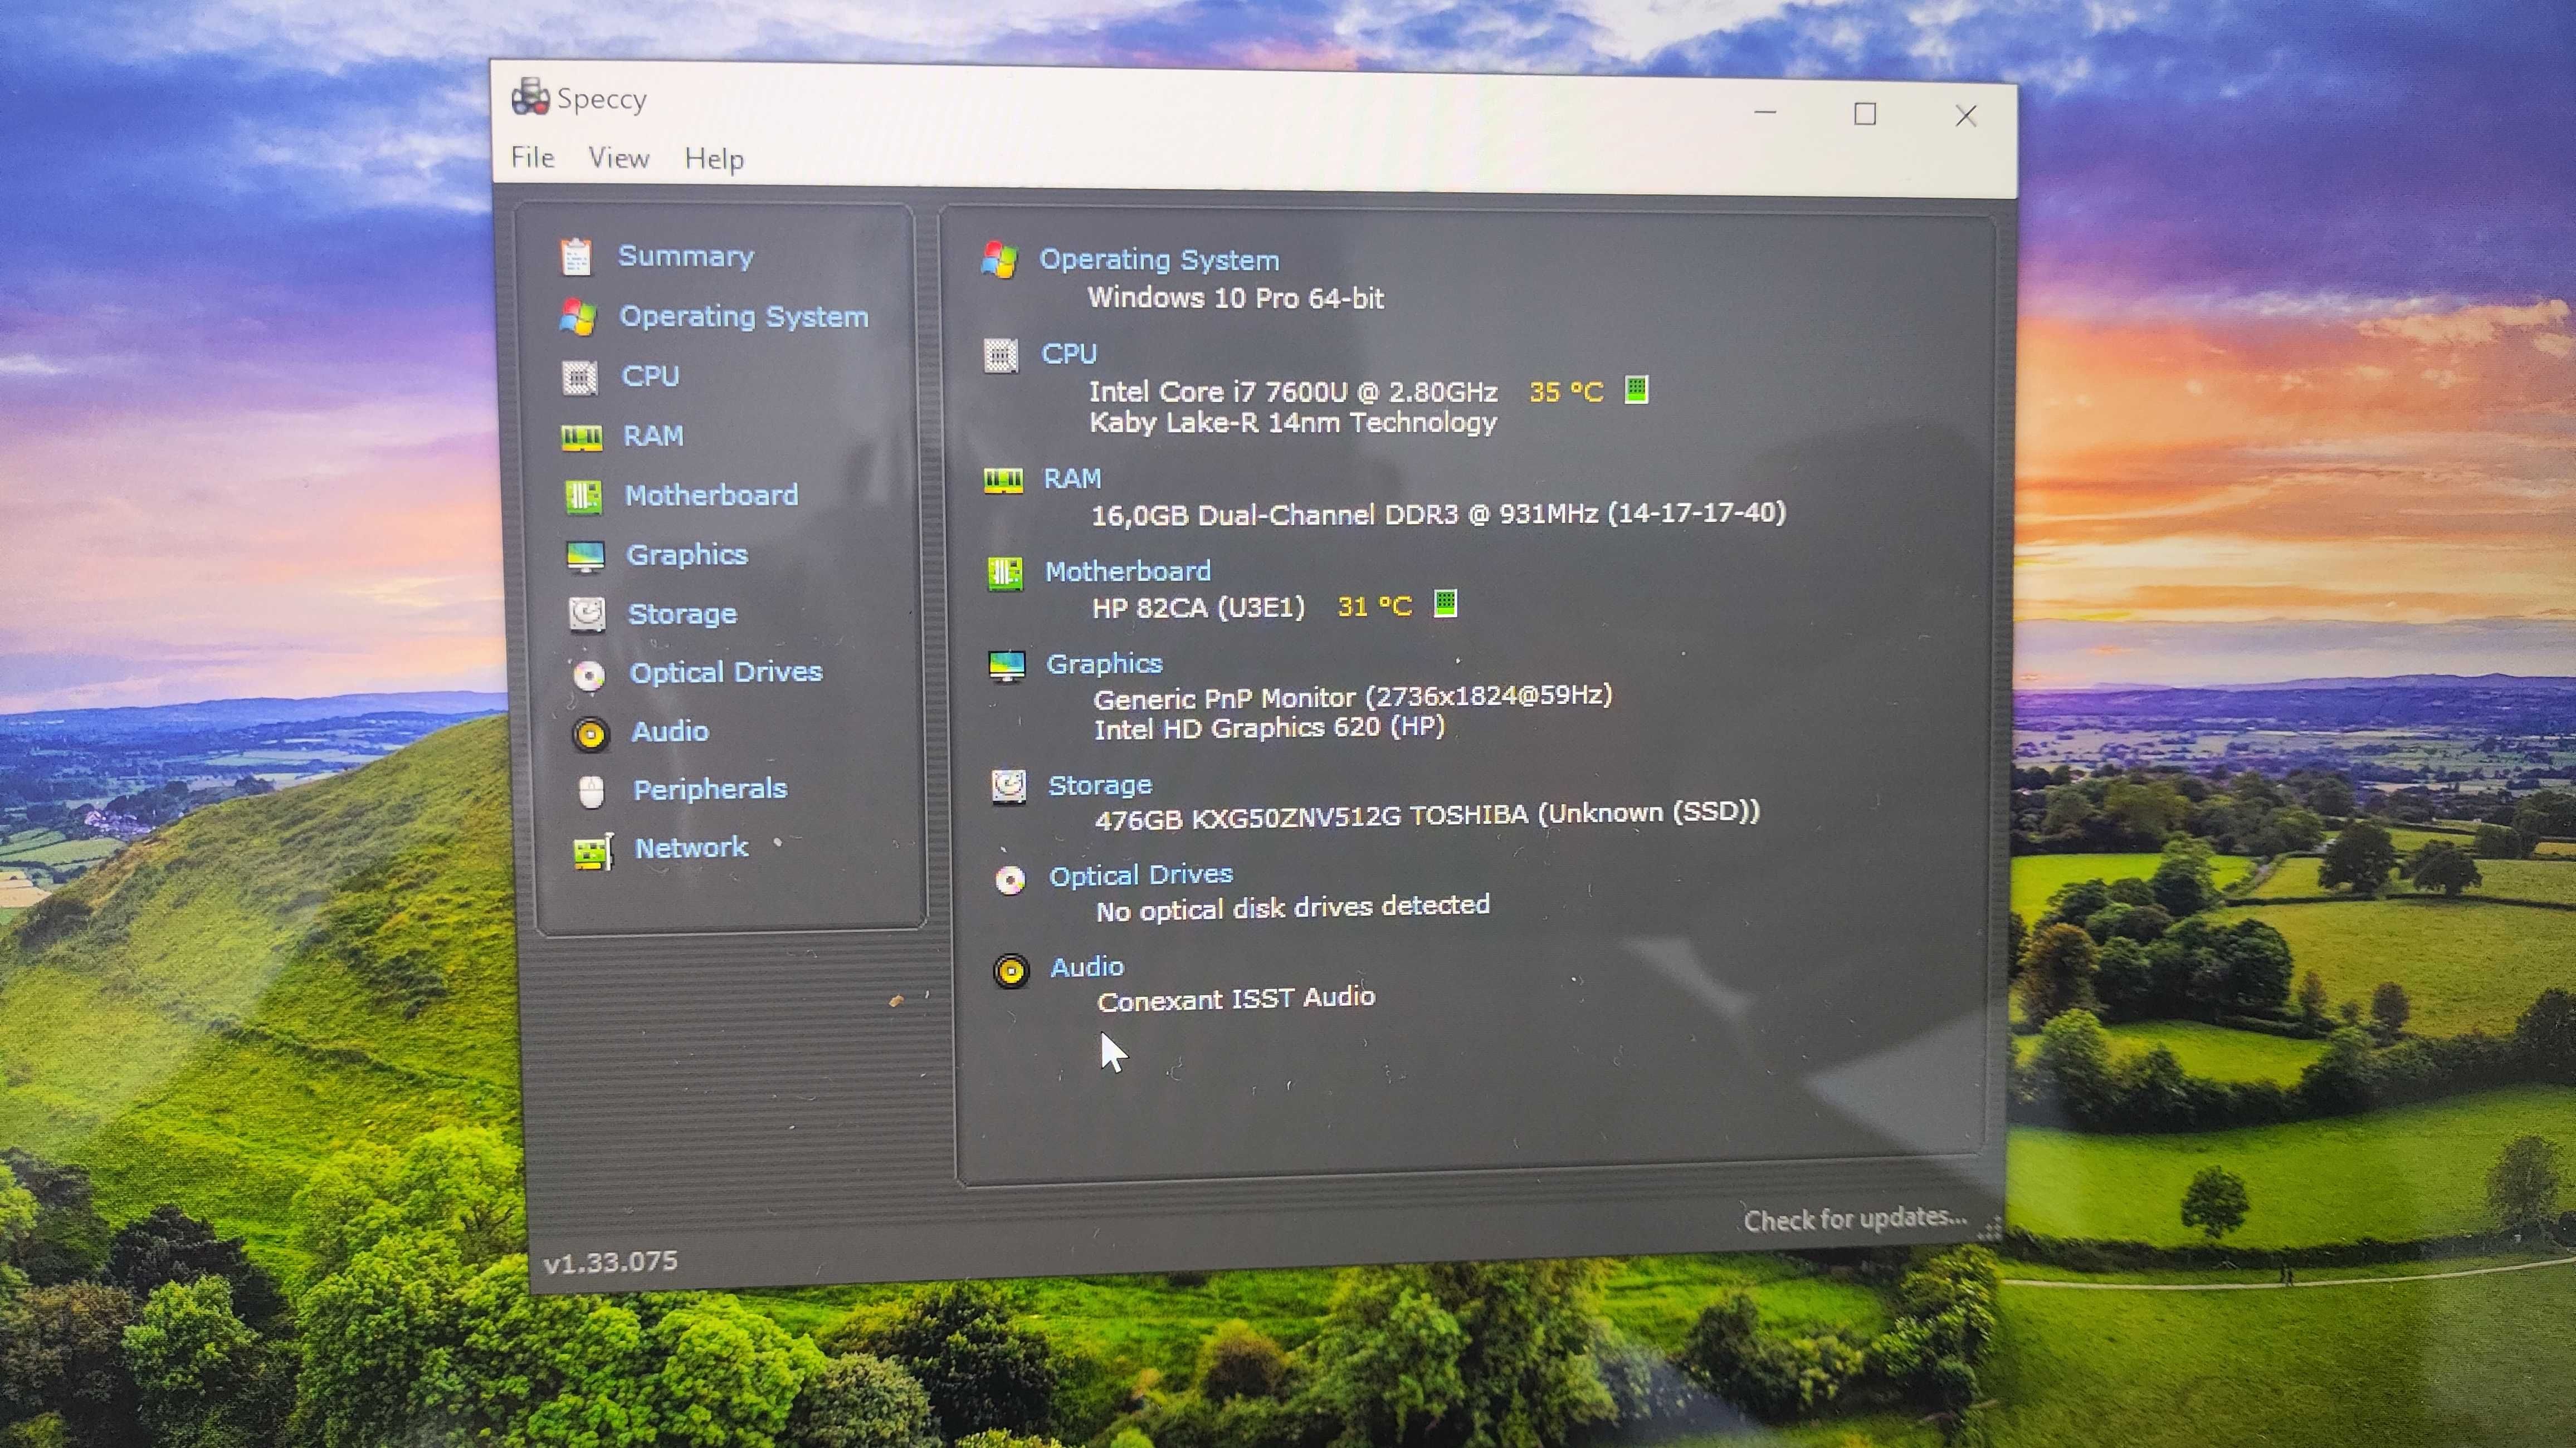The image size is (2576, 1448).
Task: Select Summary in the sidebar
Action: coord(686,256)
